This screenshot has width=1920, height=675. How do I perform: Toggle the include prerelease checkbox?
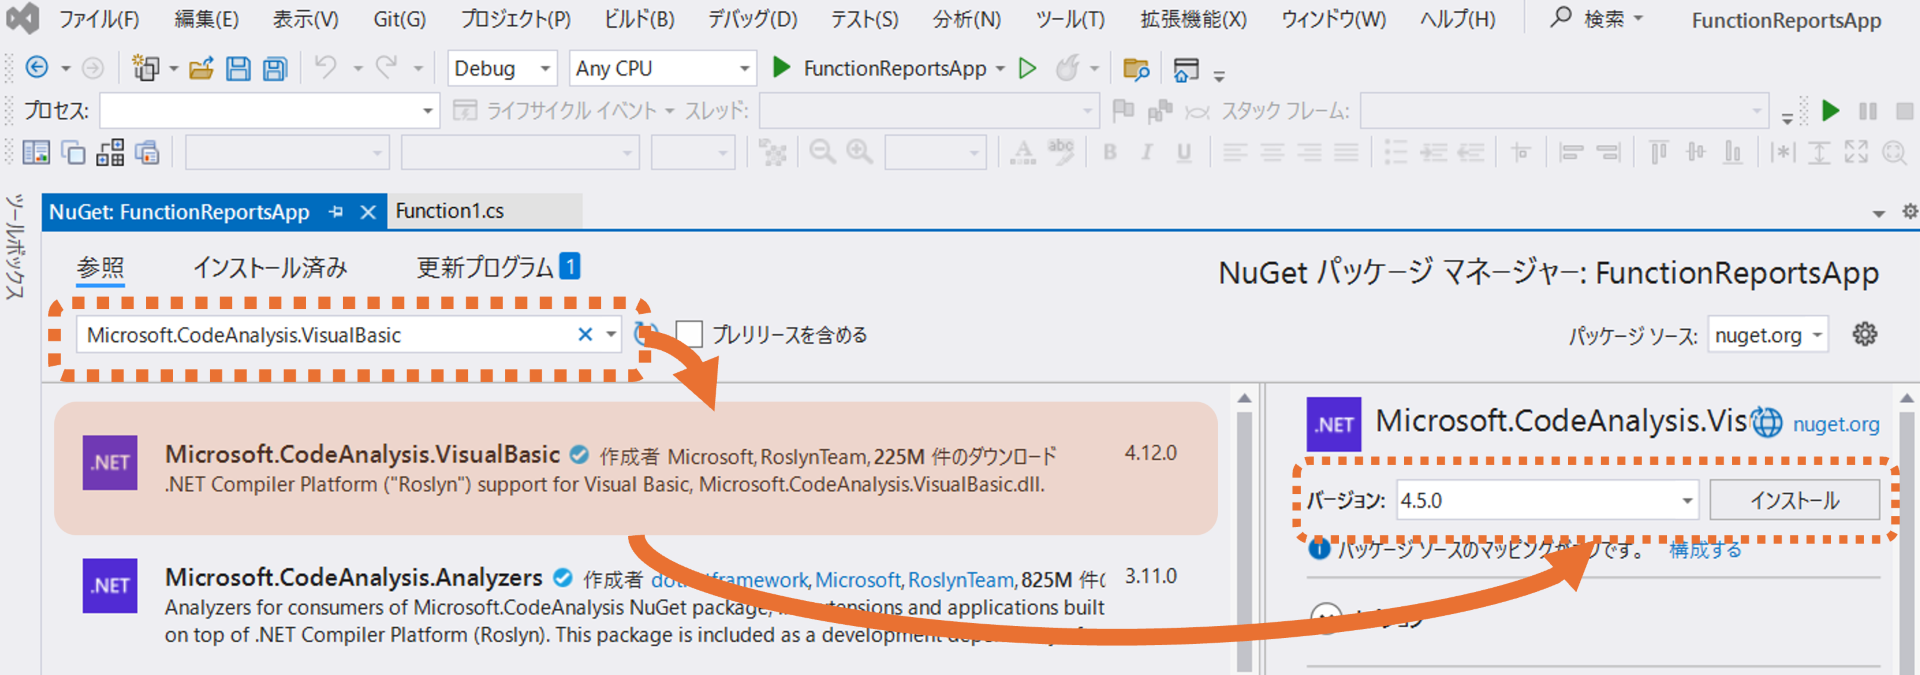[x=689, y=334]
